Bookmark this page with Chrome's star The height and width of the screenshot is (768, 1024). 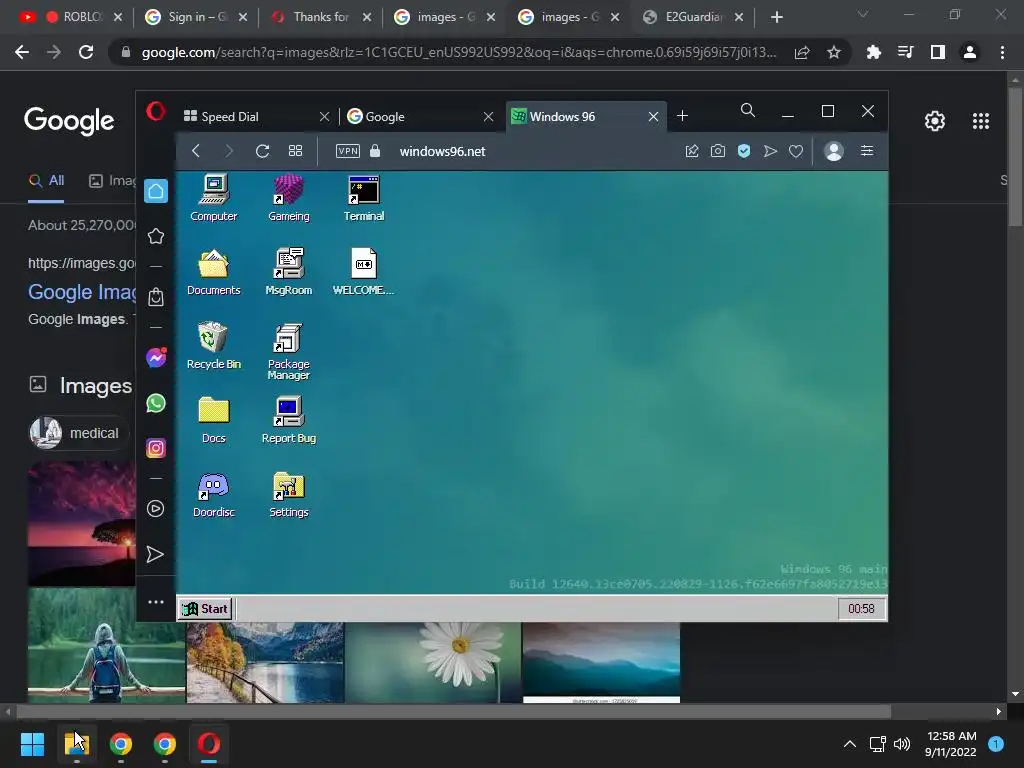tap(833, 52)
